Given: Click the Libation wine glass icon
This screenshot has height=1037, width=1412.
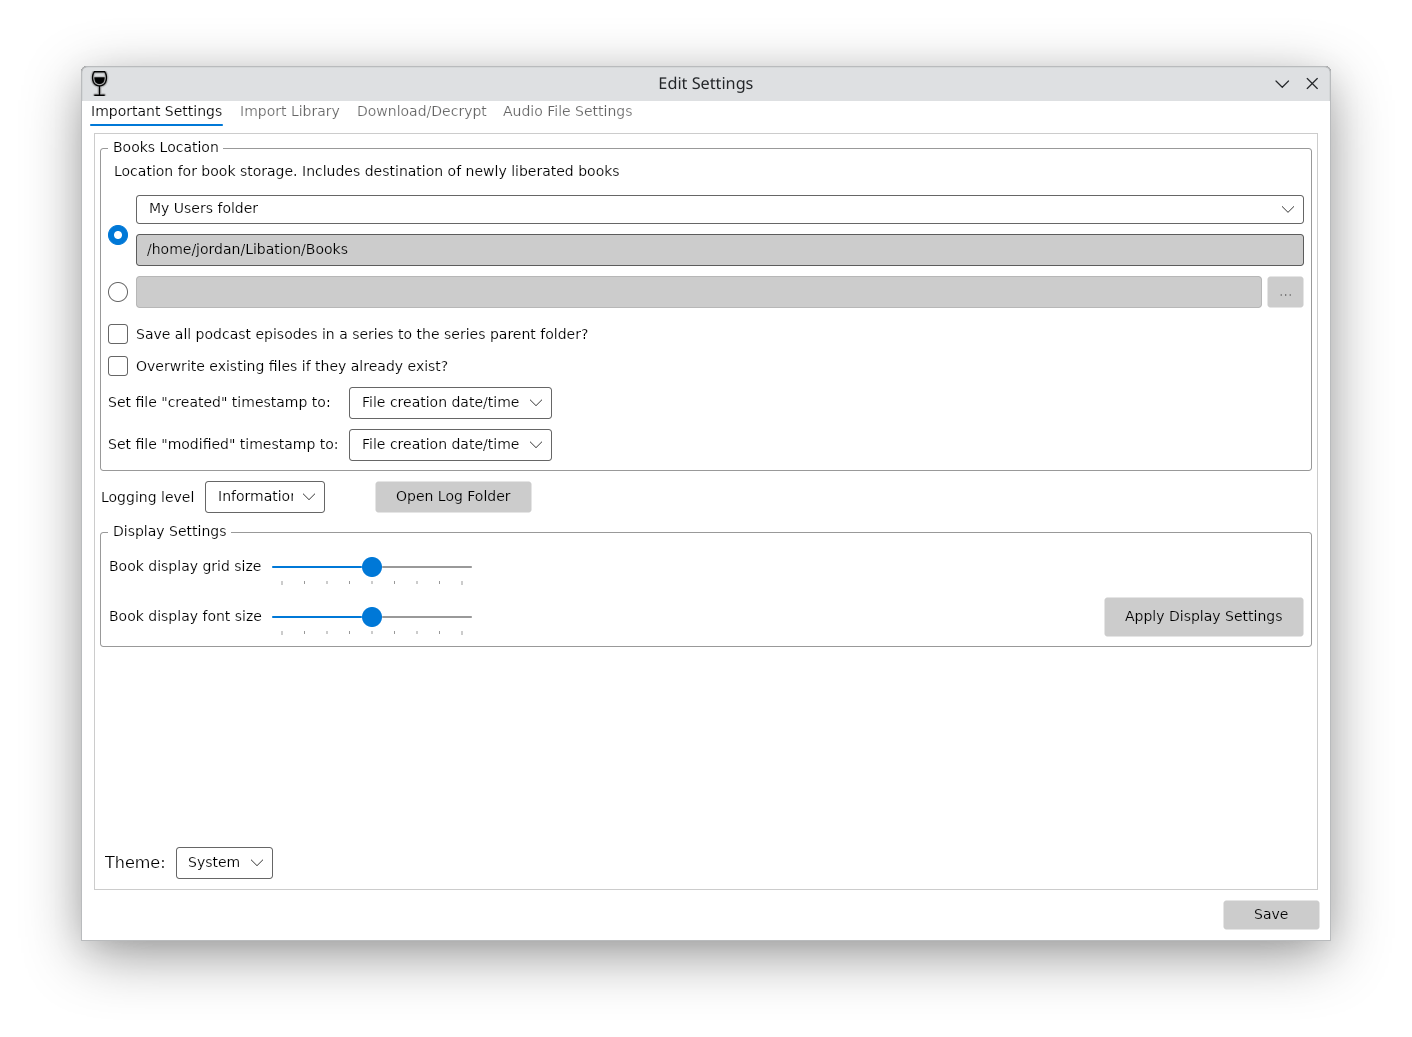Looking at the screenshot, I should pyautogui.click(x=99, y=83).
